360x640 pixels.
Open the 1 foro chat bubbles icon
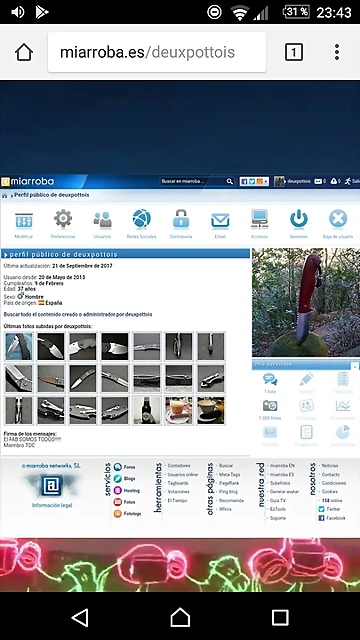tap(270, 380)
